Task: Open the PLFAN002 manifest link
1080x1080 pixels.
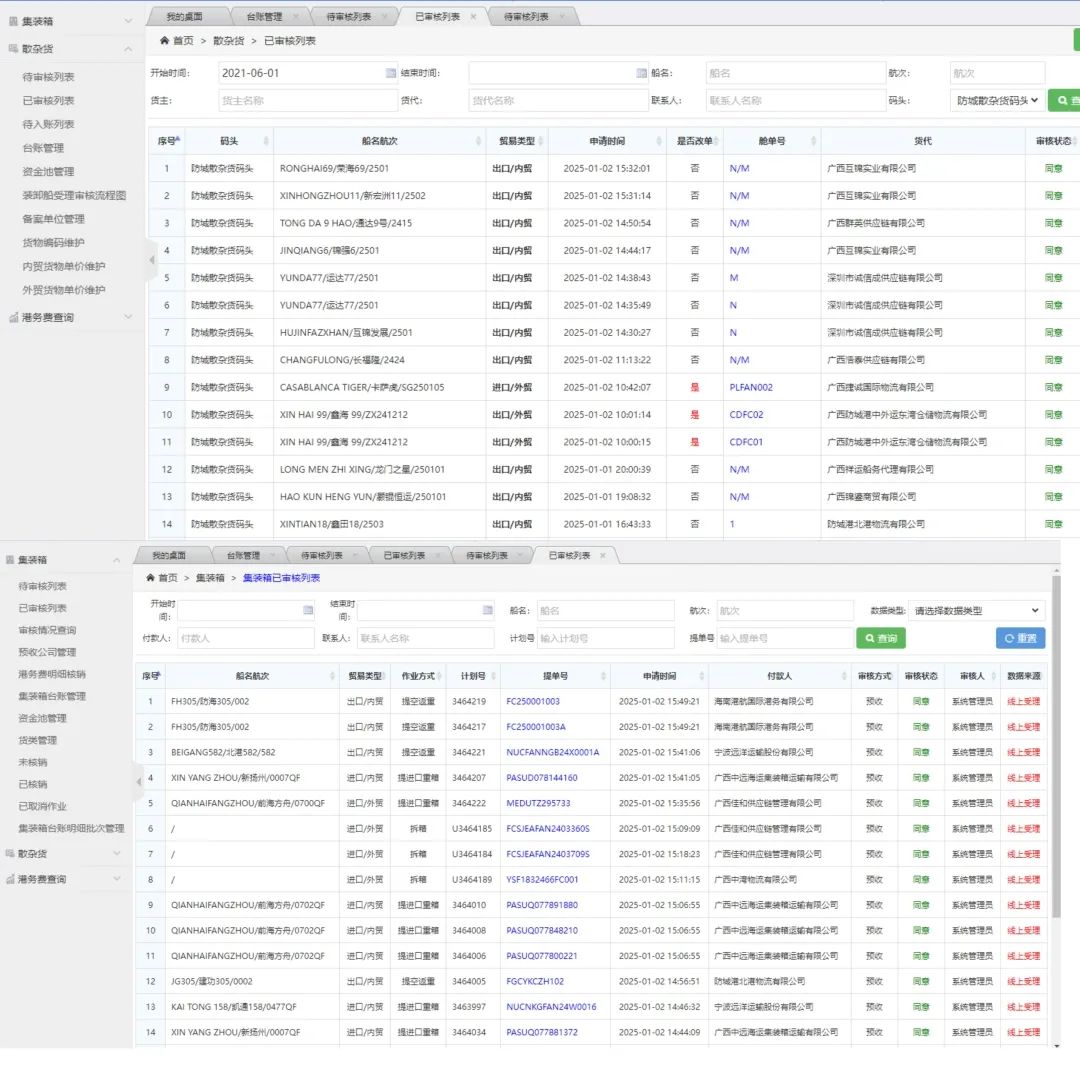Action: point(751,387)
